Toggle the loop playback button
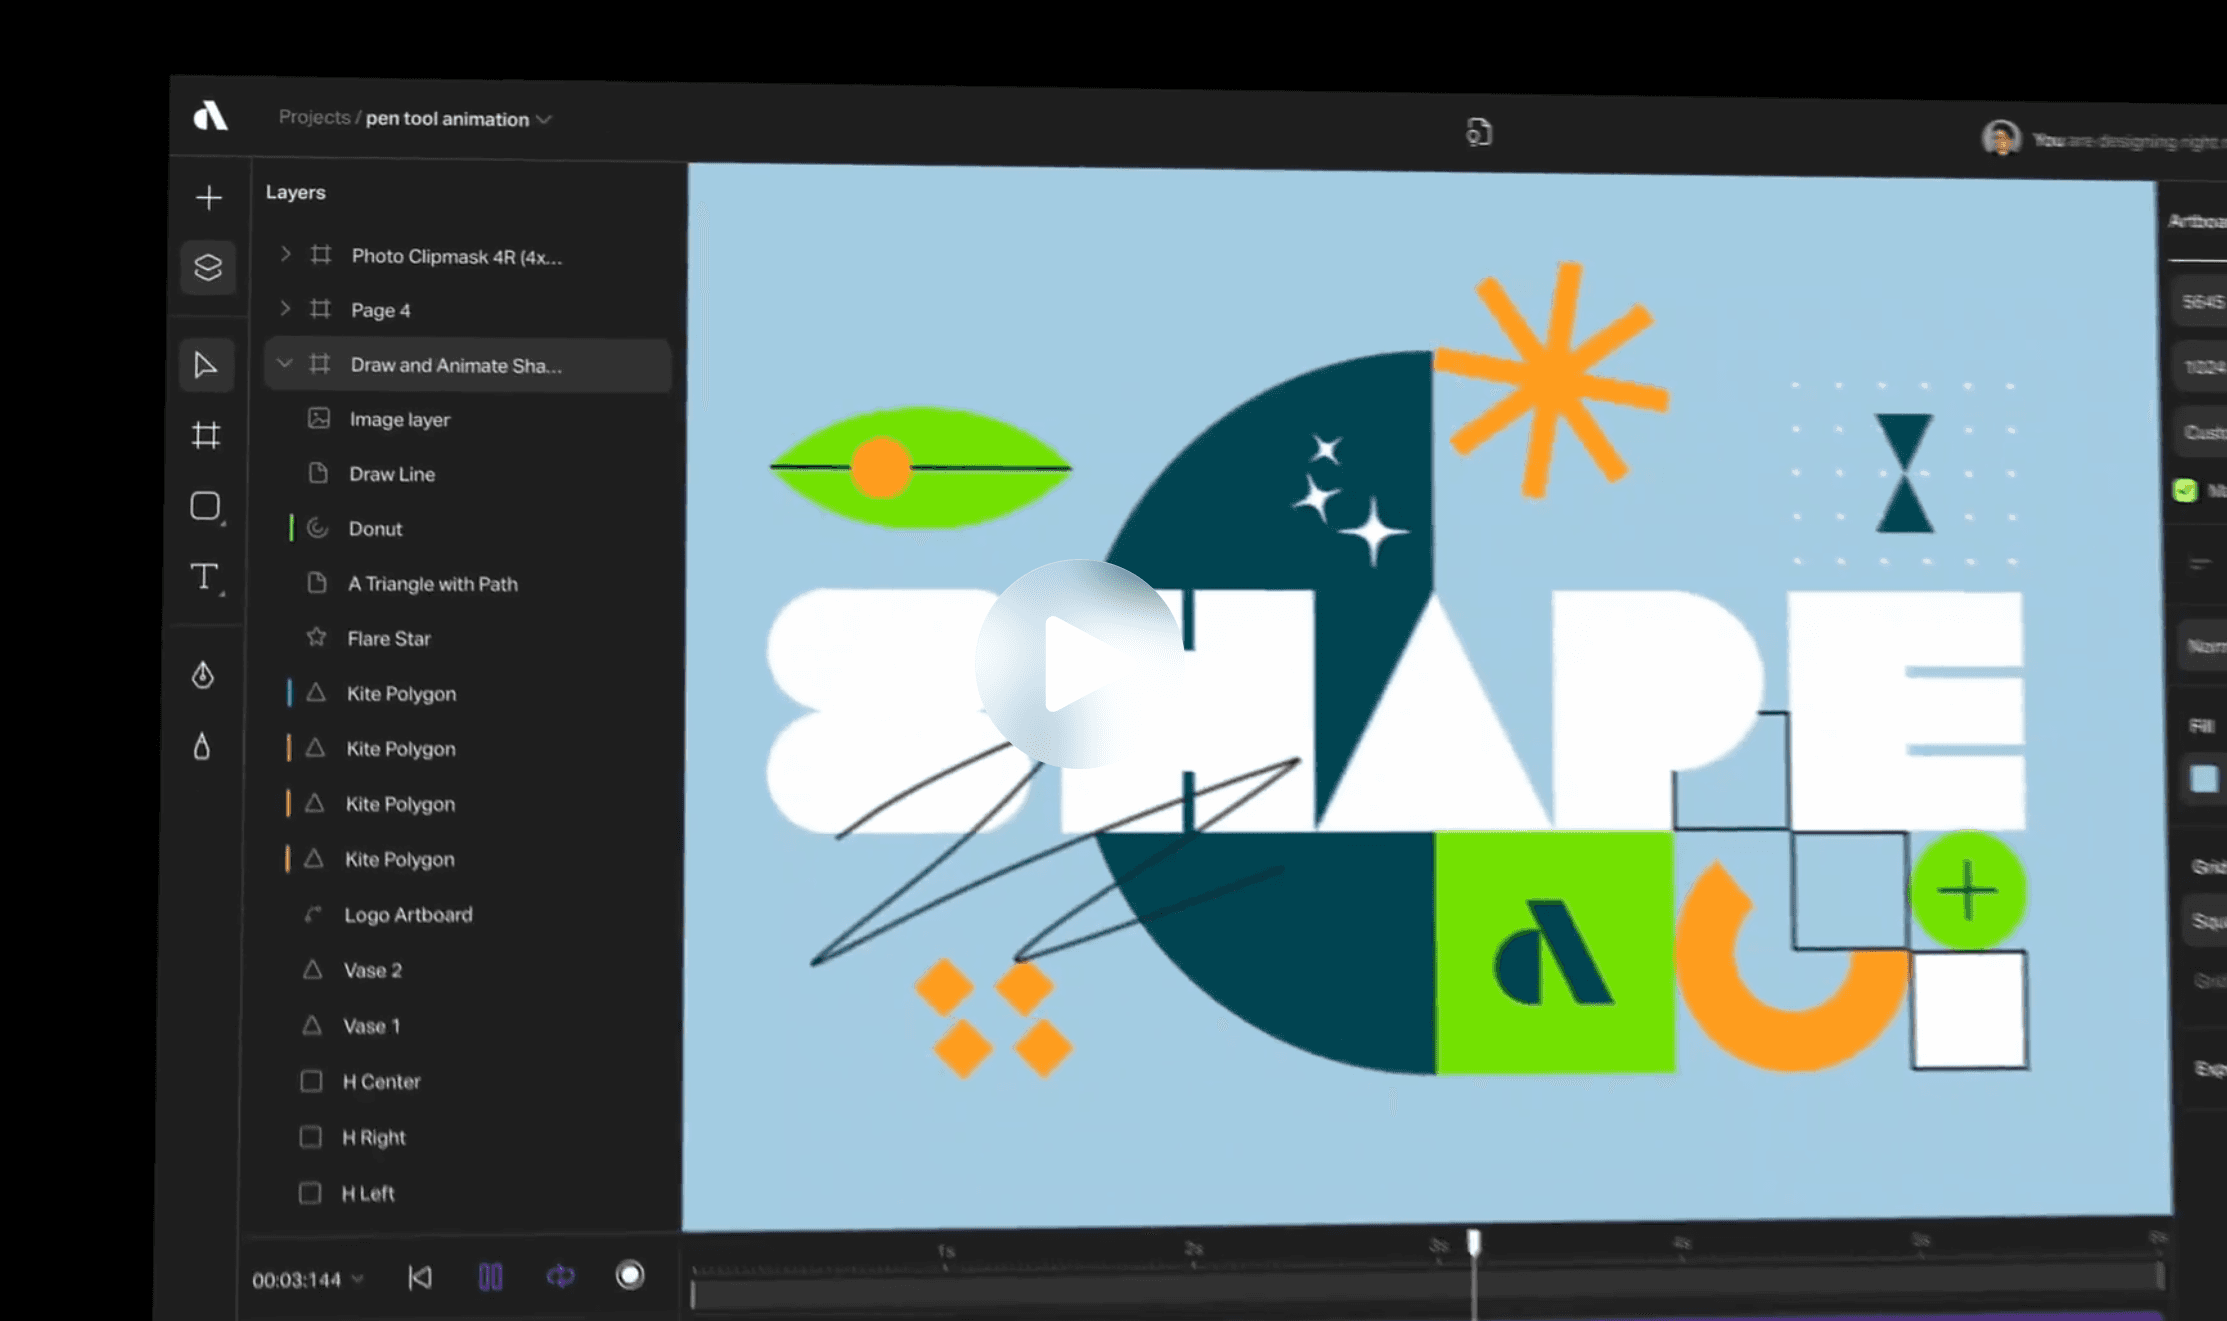The width and height of the screenshot is (2227, 1321). click(x=560, y=1276)
